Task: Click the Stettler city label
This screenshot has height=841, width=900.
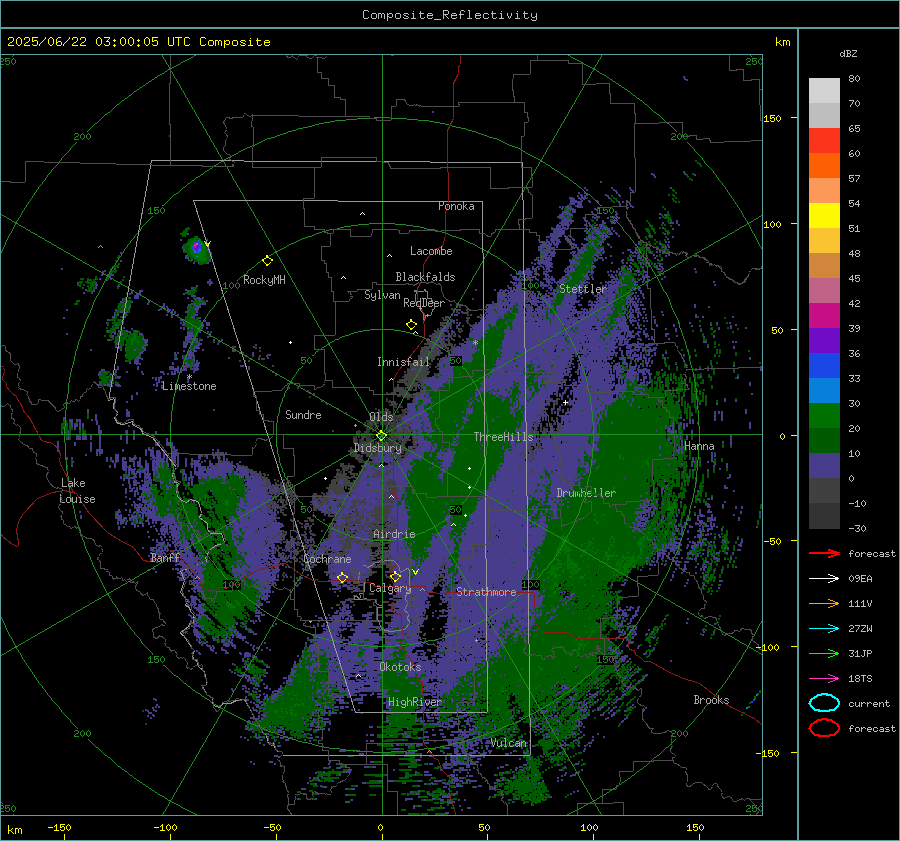Action: click(583, 289)
